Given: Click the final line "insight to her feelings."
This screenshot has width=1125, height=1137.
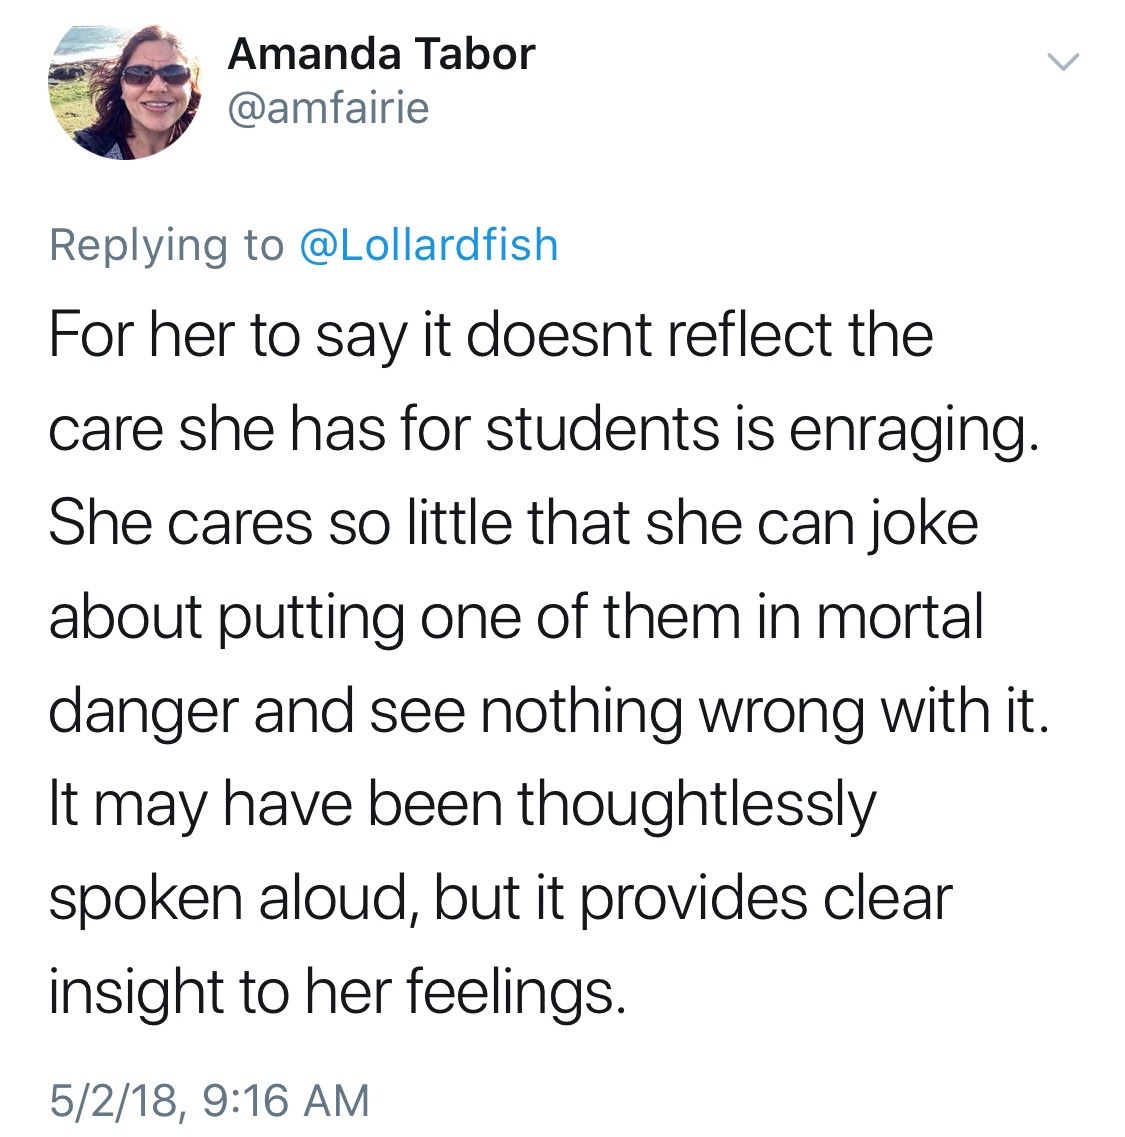Looking at the screenshot, I should (x=338, y=992).
